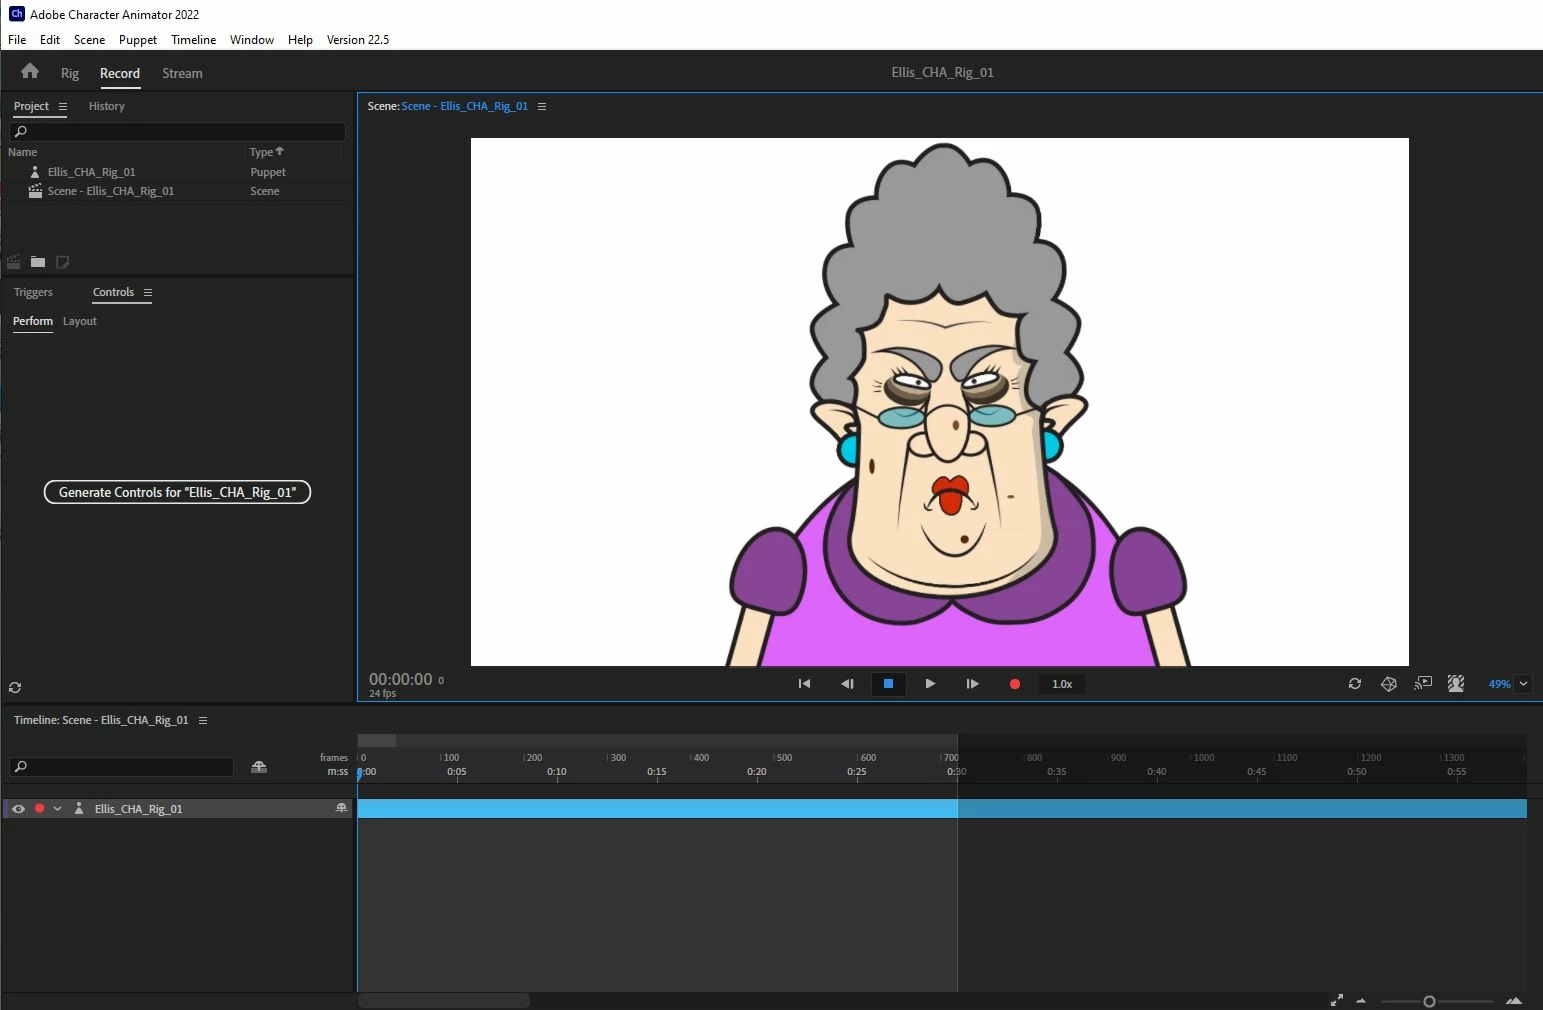Select the Ellis_CHA_Rig_01 puppet in Project
The width and height of the screenshot is (1543, 1010).
coord(91,172)
